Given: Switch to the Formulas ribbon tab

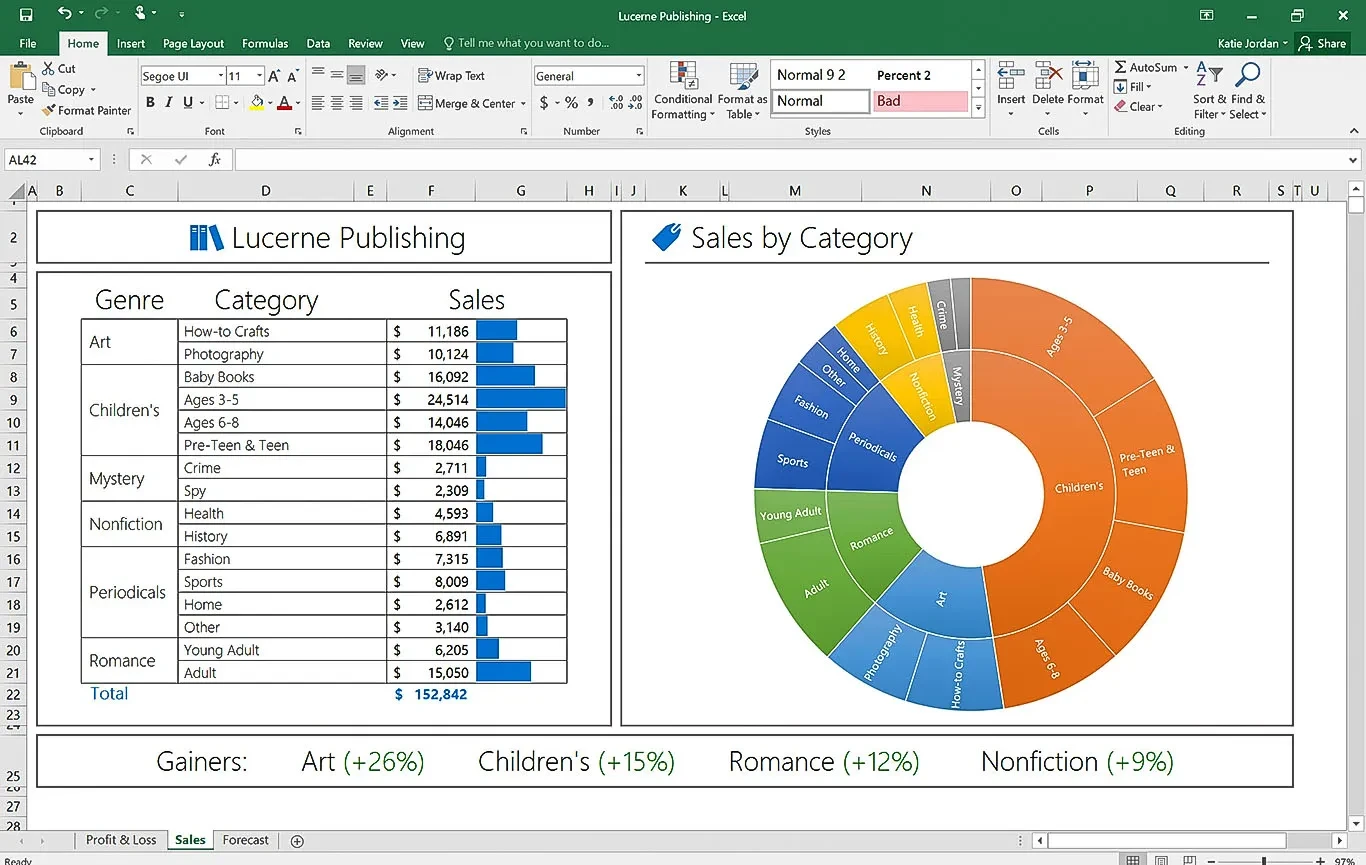Looking at the screenshot, I should point(264,43).
